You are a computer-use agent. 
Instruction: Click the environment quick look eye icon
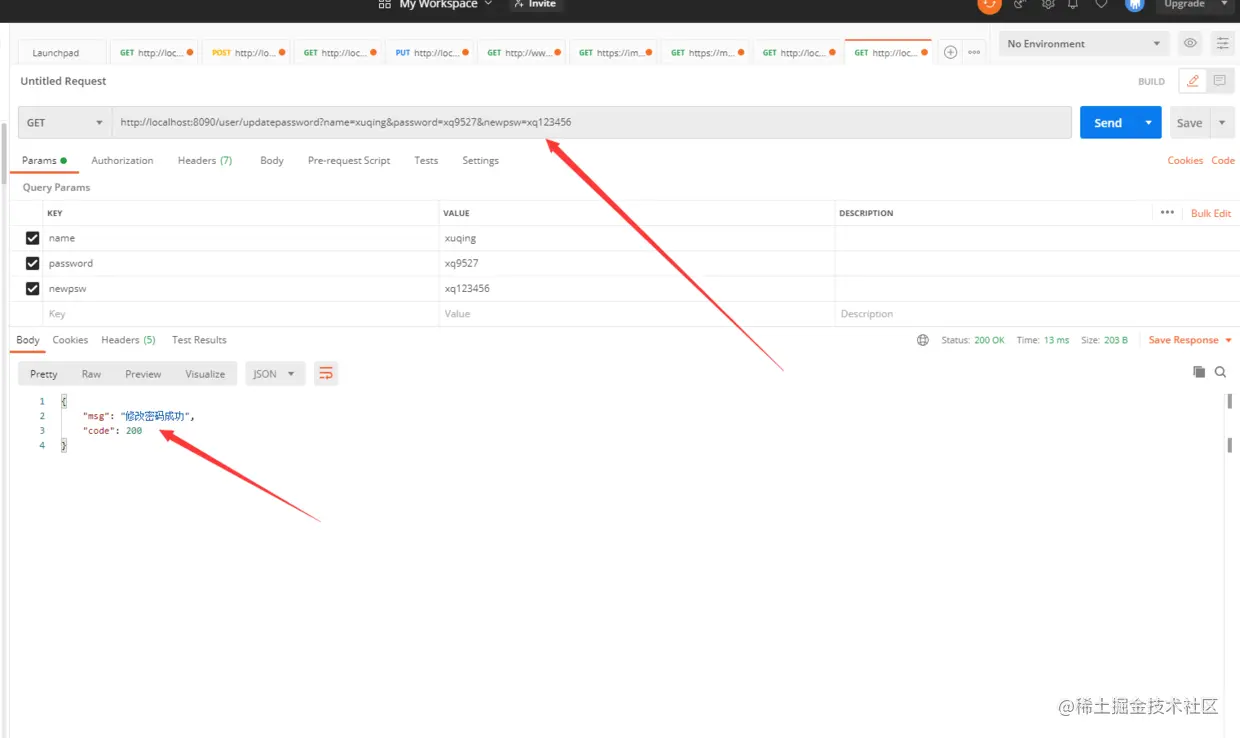(1190, 43)
